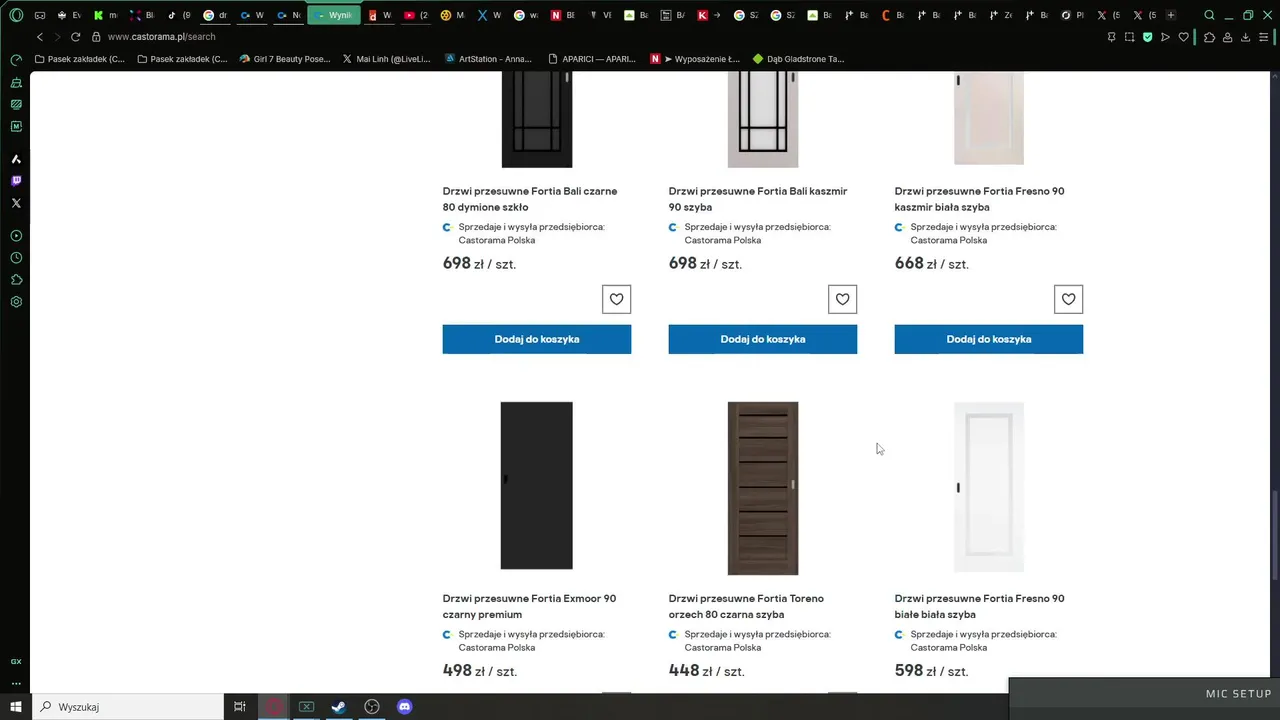
Task: Open History from the sidebar clock icon
Action: 16,258
